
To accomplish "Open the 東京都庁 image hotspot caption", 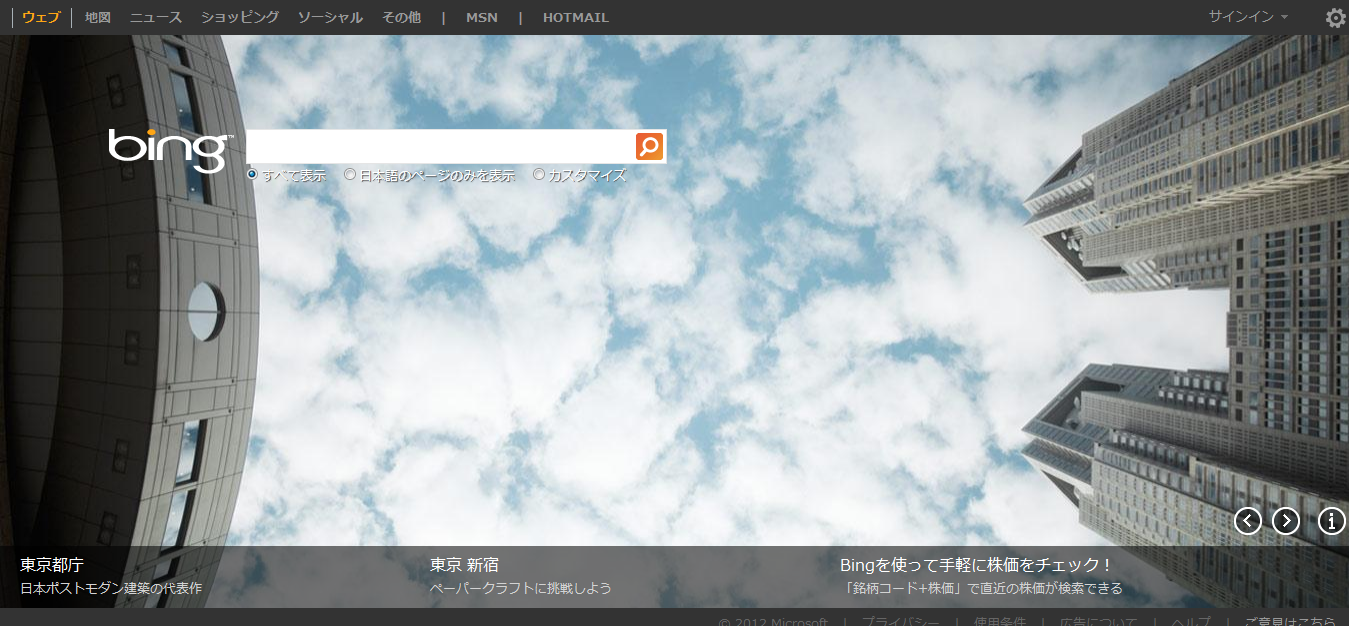I will pos(52,565).
